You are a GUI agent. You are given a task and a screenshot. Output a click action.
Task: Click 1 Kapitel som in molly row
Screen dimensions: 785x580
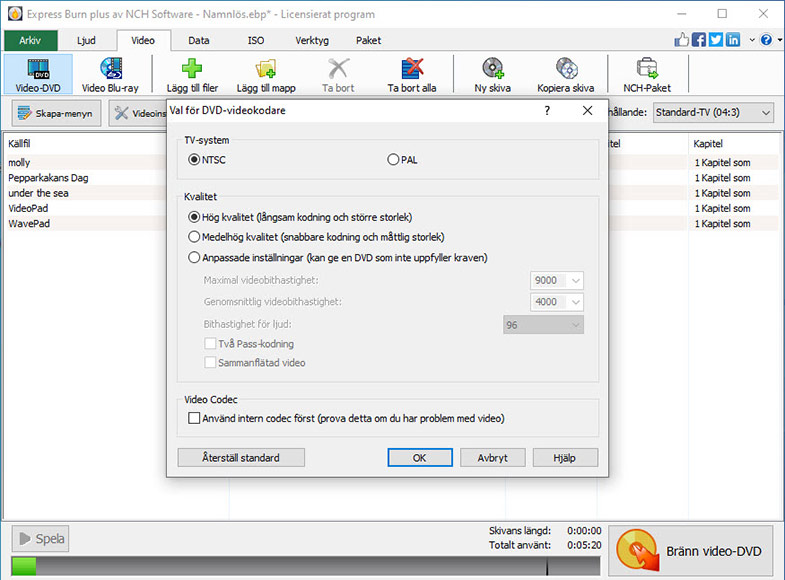(x=722, y=163)
